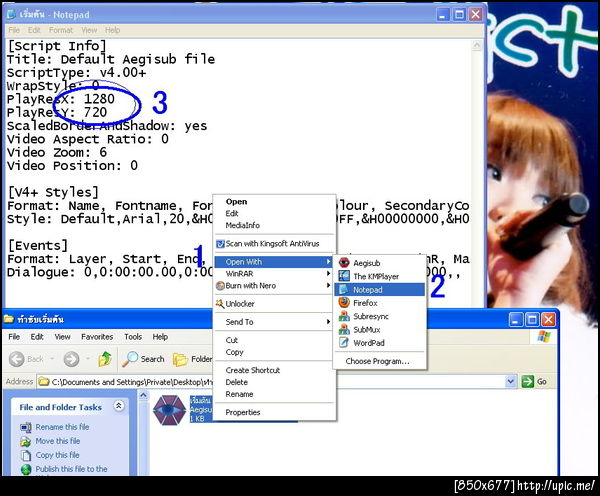Expand Burn with Nero submenu
Viewport: 600px width, 496px height.
(x=274, y=286)
